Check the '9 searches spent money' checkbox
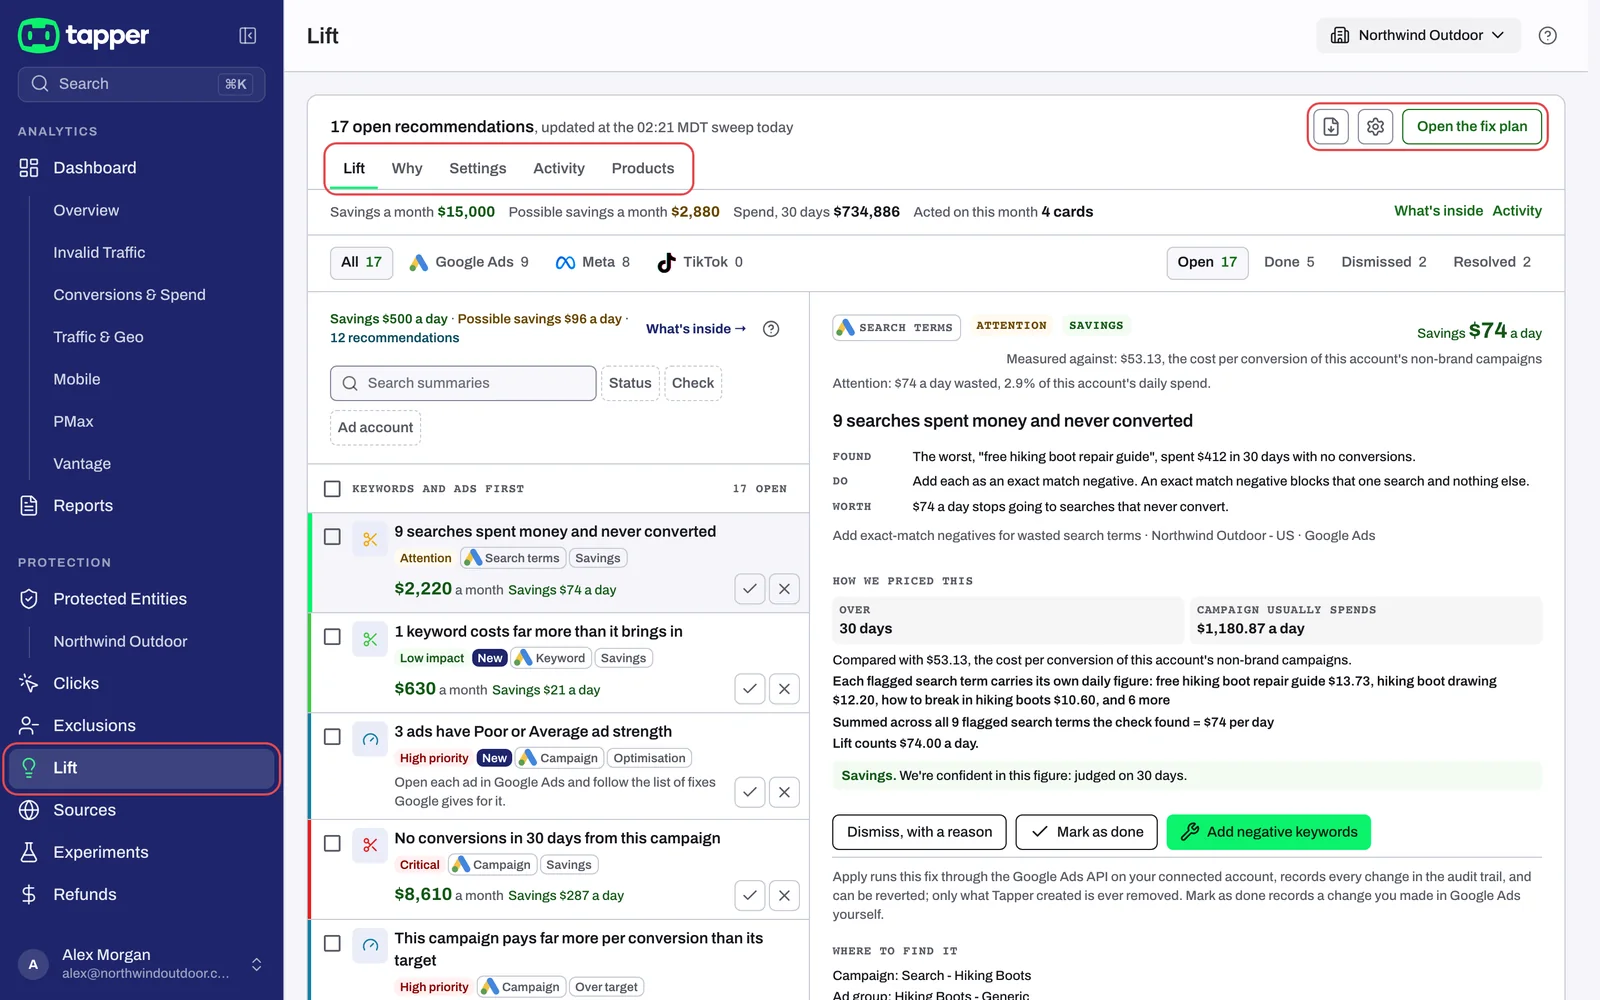Viewport: 1600px width, 1000px height. click(332, 537)
